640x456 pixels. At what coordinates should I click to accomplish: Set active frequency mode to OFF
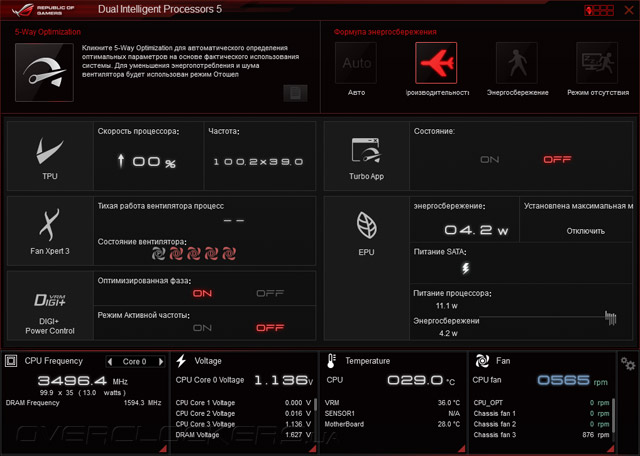tap(270, 328)
